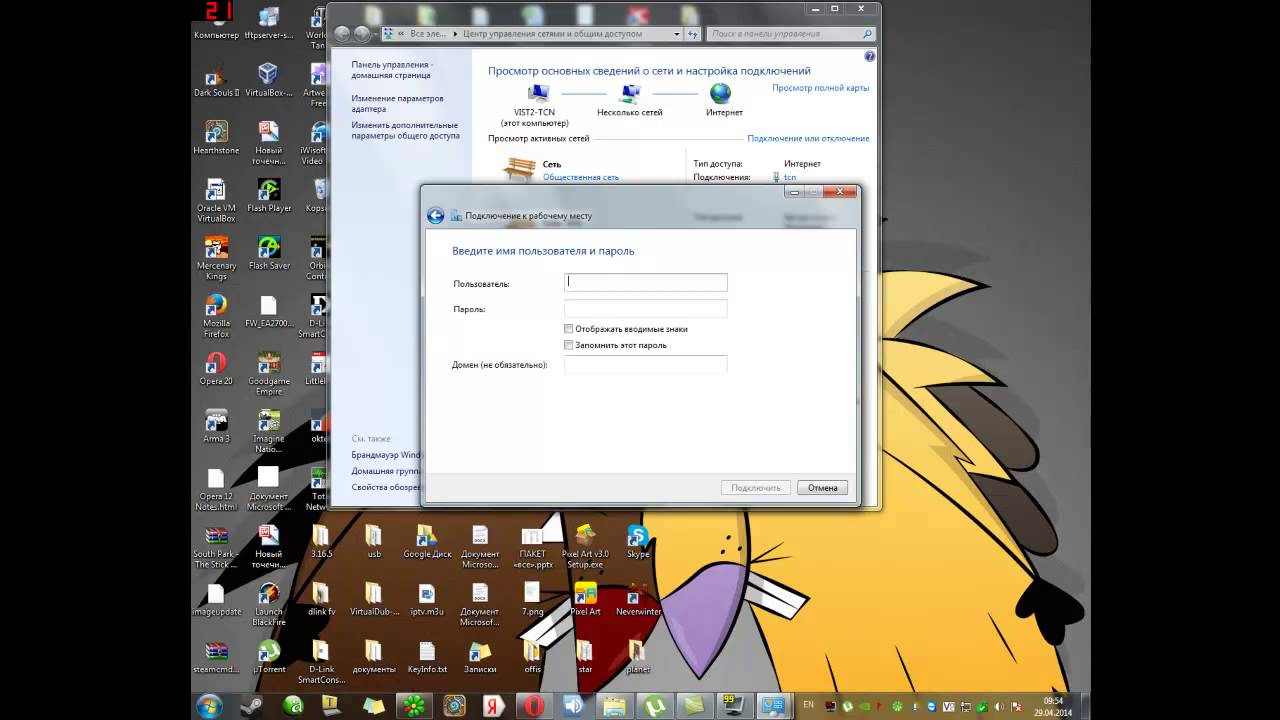Viewport: 1280px width, 720px height.
Task: Click the EN language indicator in tray
Action: (808, 705)
